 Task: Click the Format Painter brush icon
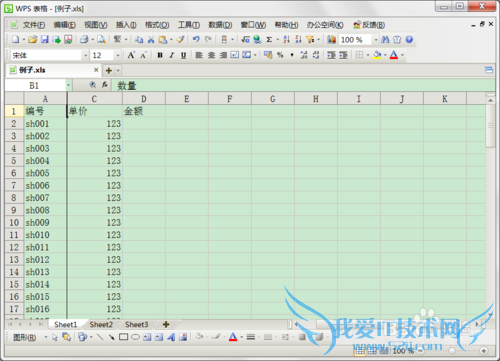(181, 39)
